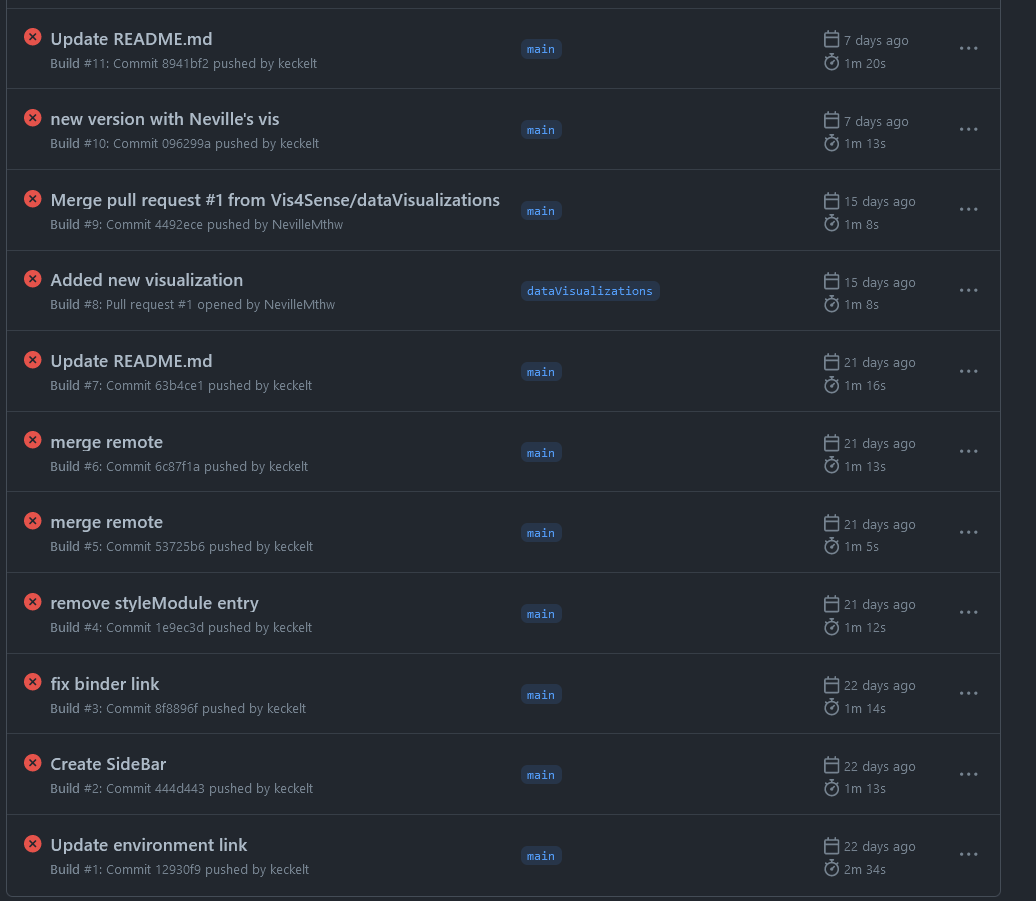
Task: Click the calendar icon on the 'fix binder link' row
Action: click(x=831, y=684)
